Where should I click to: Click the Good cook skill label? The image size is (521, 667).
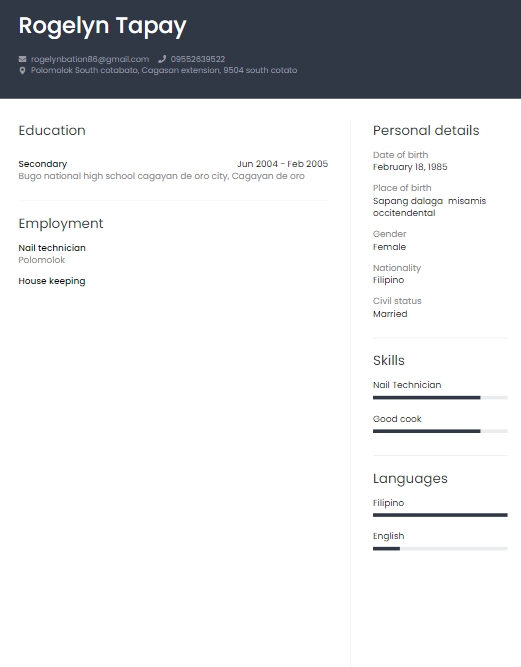[x=397, y=419]
